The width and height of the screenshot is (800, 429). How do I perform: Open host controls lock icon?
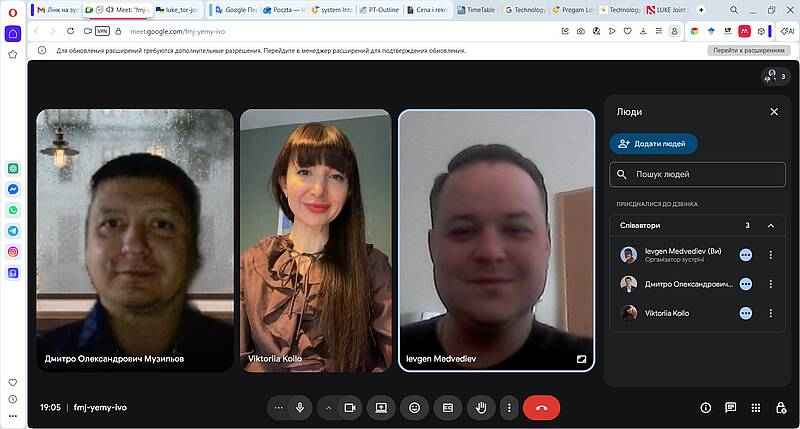tap(781, 408)
